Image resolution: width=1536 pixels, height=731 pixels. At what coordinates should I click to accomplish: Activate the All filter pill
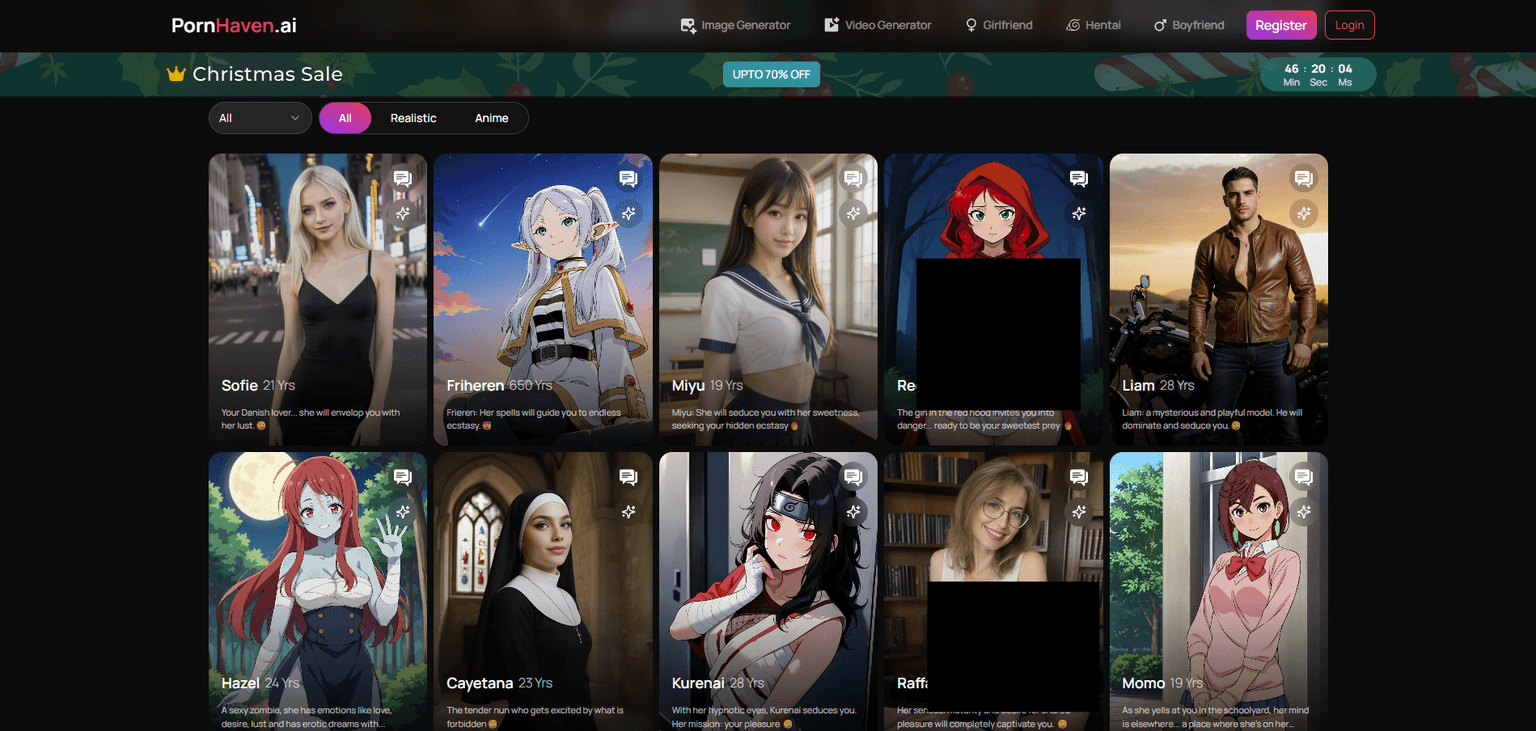click(345, 118)
